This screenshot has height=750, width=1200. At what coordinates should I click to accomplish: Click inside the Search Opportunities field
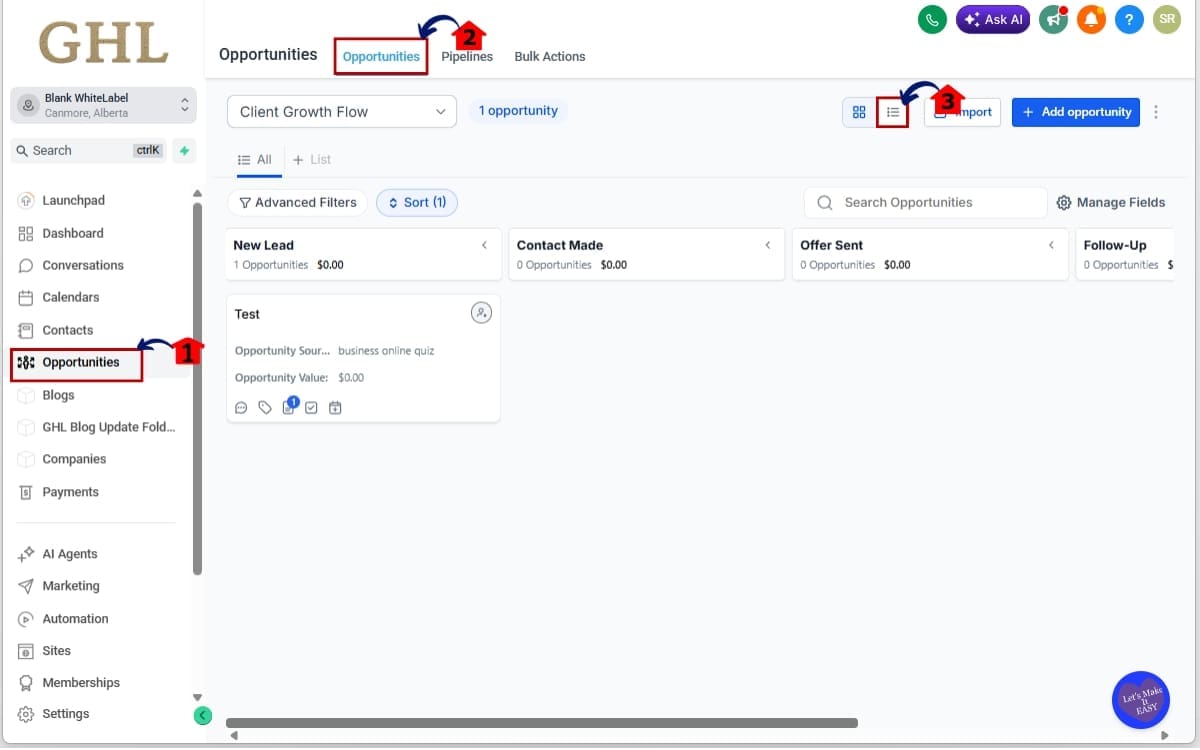tap(925, 202)
